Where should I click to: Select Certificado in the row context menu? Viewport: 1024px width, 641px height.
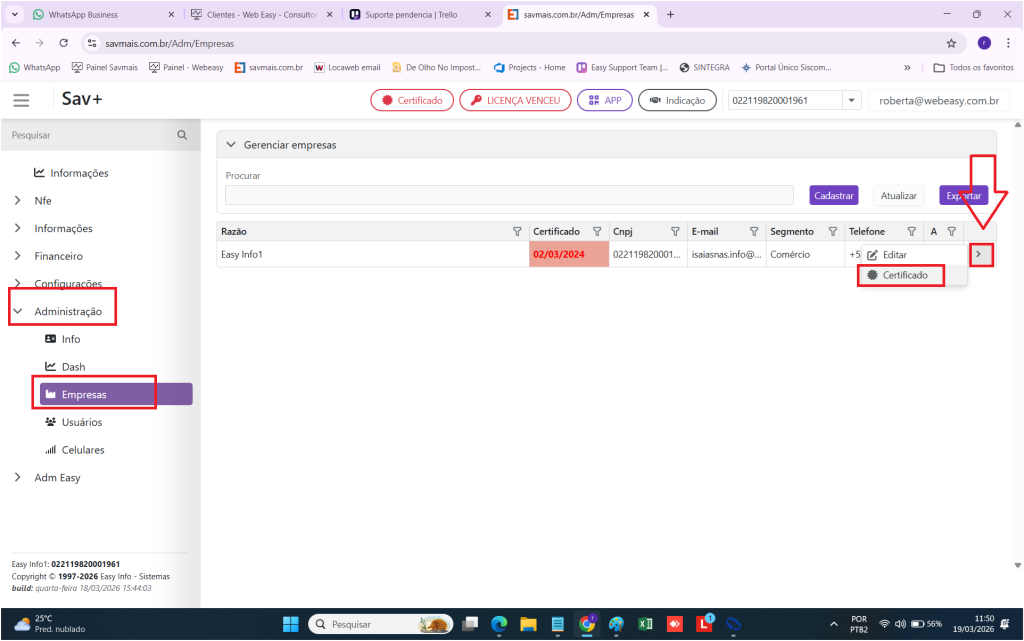(x=904, y=275)
